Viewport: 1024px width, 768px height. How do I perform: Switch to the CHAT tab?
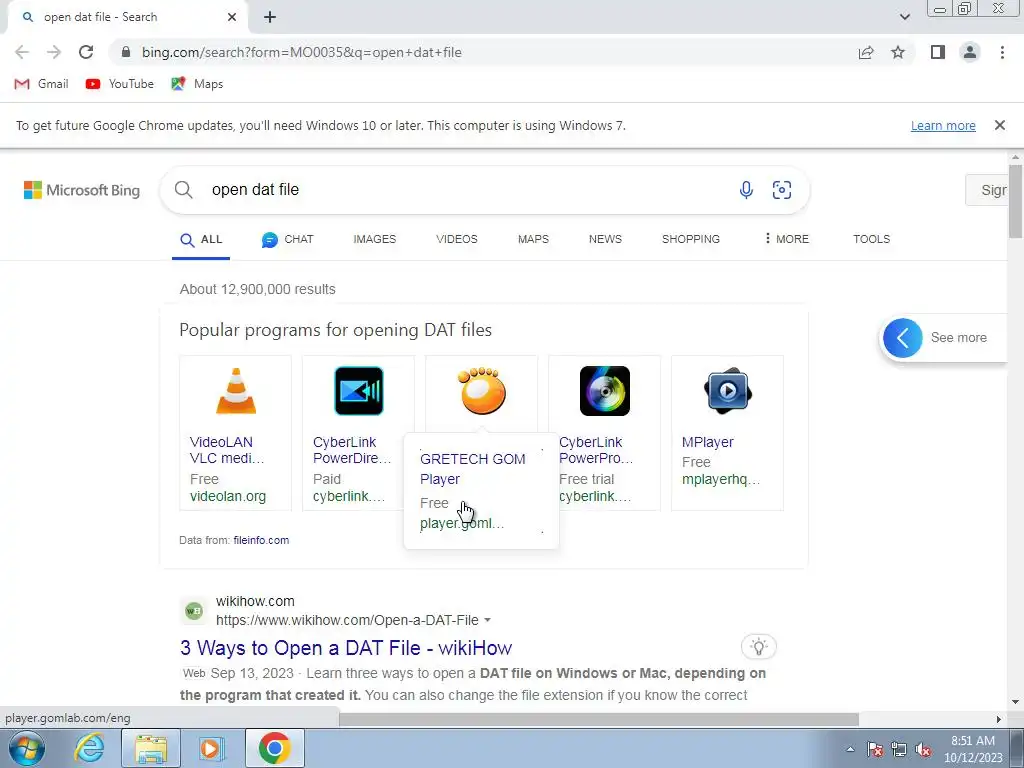click(287, 240)
